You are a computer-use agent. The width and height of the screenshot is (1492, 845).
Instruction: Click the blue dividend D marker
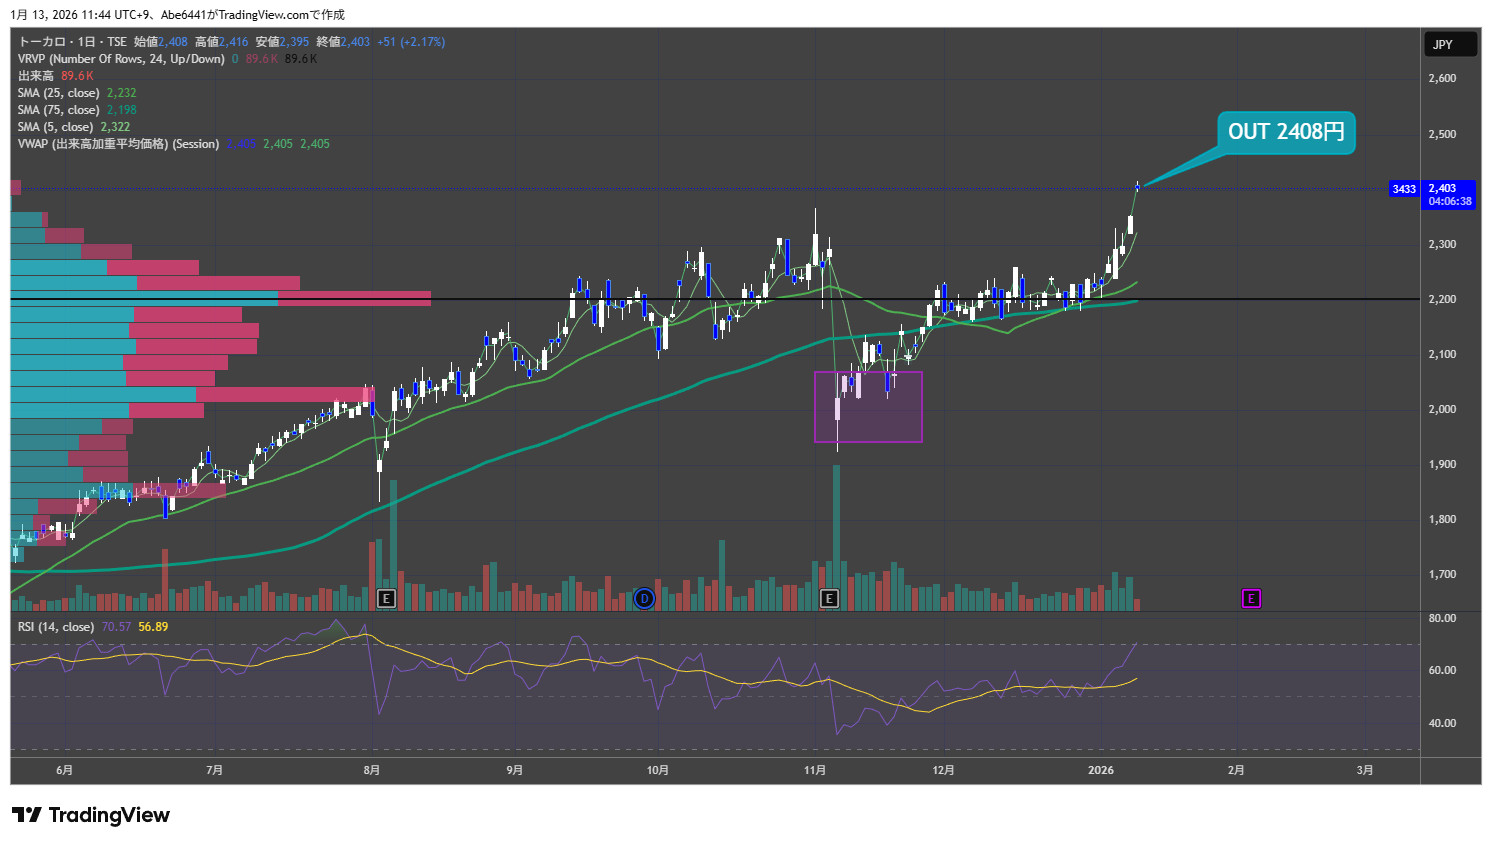[x=644, y=599]
